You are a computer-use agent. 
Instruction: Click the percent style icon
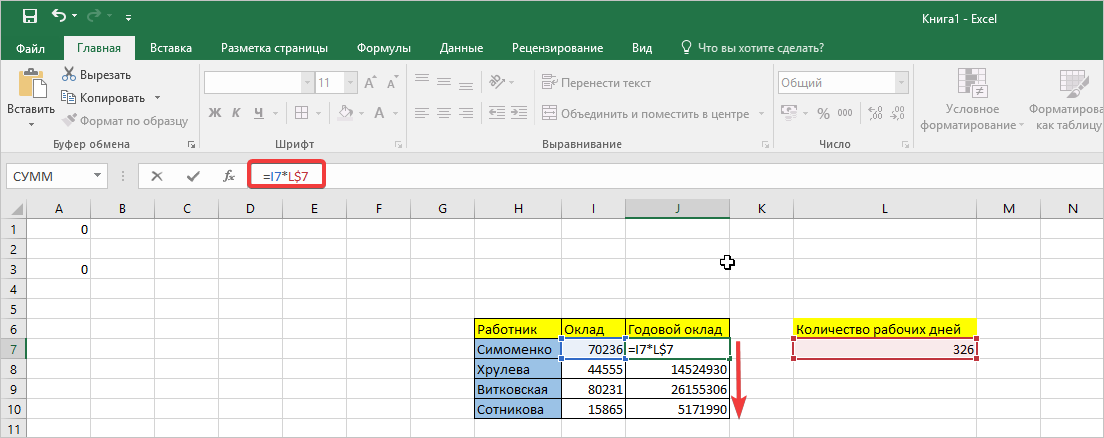pyautogui.click(x=822, y=113)
